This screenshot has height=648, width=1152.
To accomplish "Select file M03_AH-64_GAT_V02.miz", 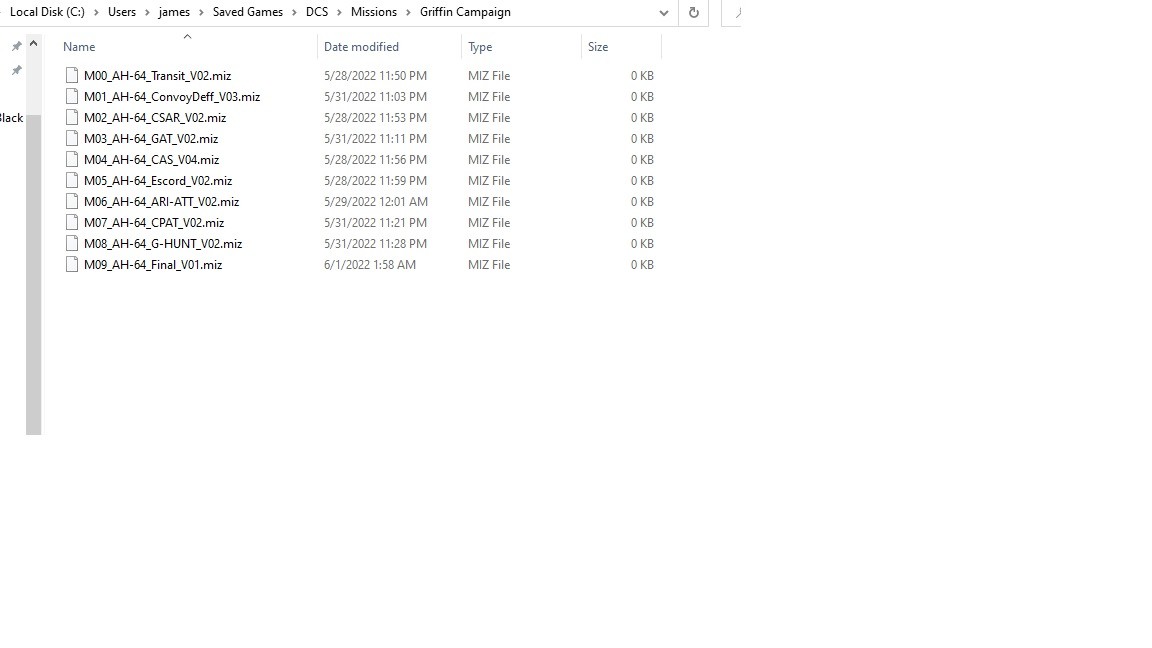I will coord(151,138).
